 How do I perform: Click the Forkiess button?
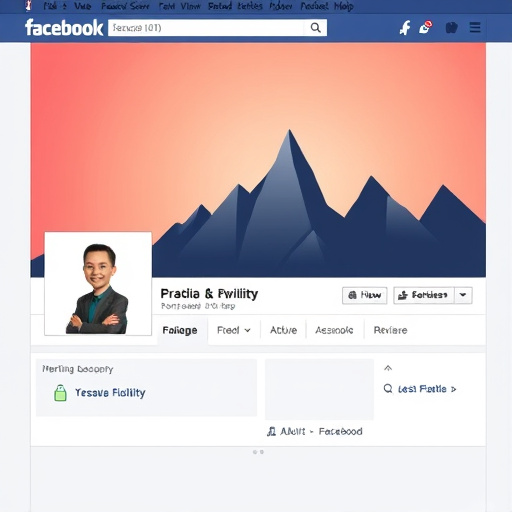[x=424, y=295]
